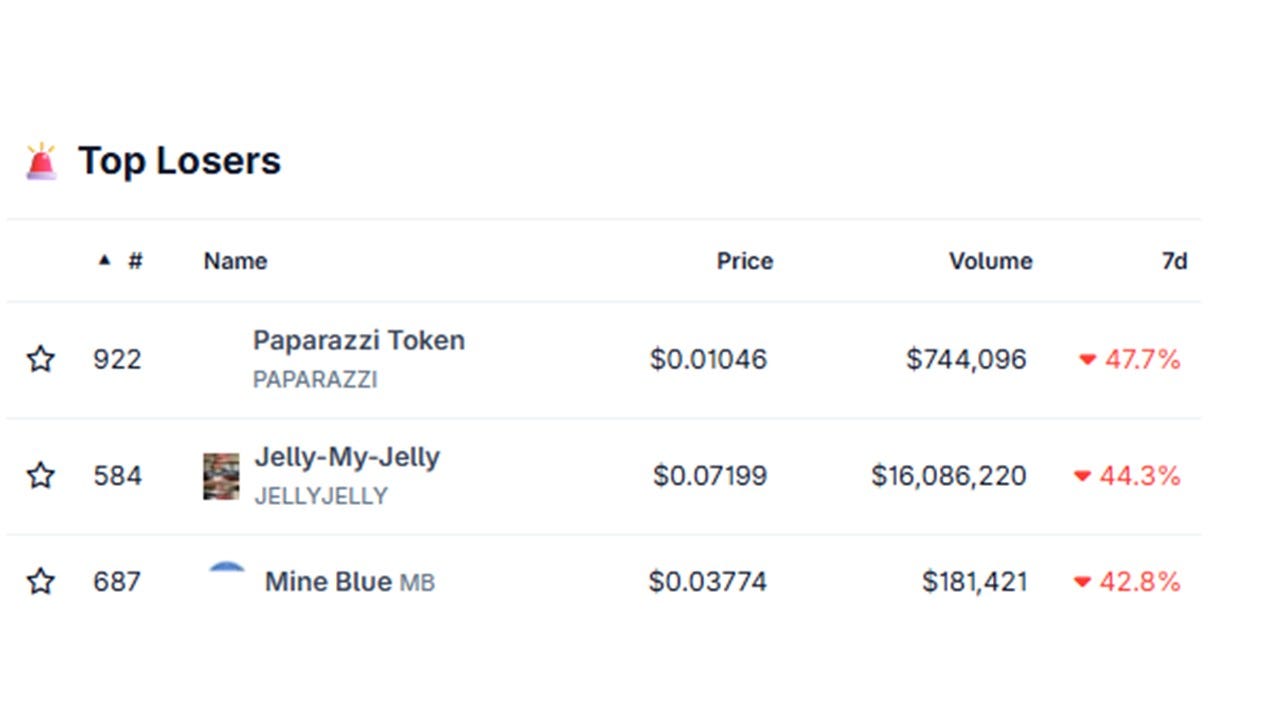The image size is (1280, 720).
Task: Open the Paparazzi Token coin page
Action: tap(359, 340)
